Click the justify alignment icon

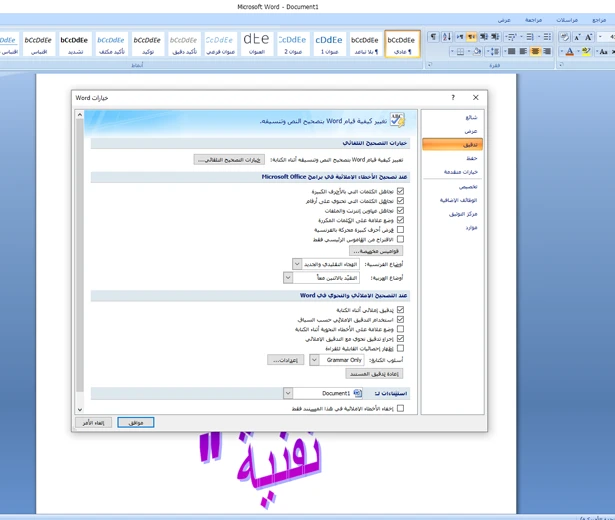click(511, 51)
